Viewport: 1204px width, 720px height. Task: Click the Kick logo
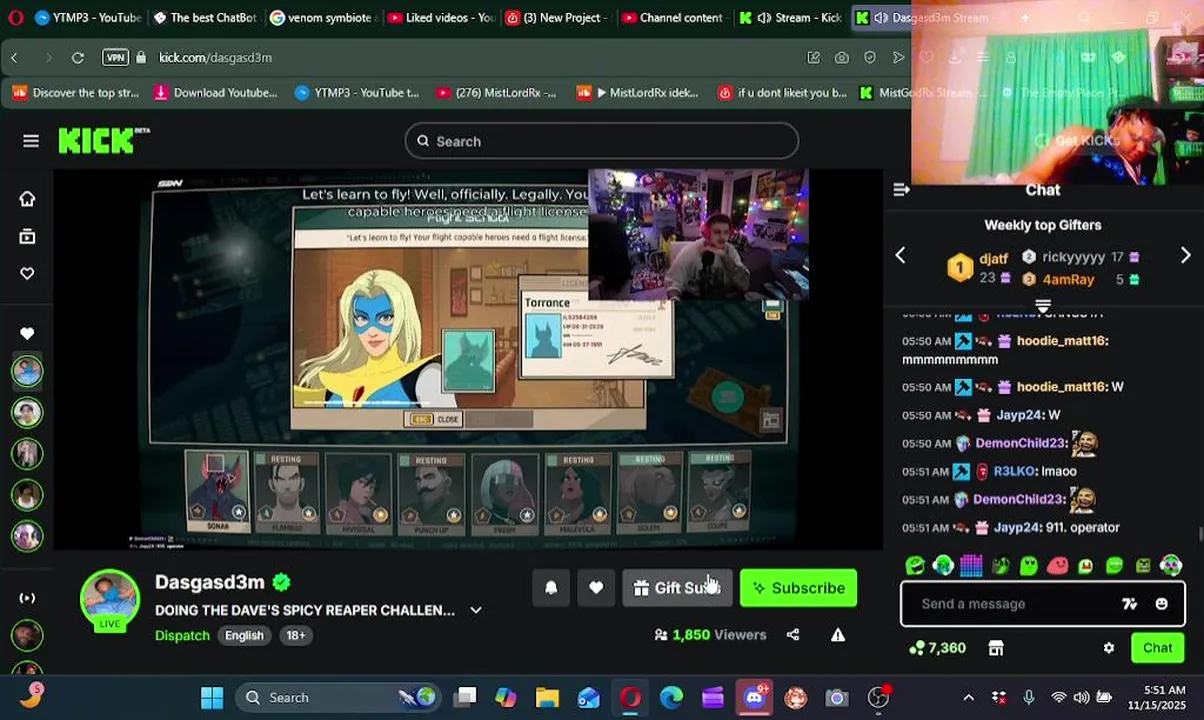tap(103, 141)
